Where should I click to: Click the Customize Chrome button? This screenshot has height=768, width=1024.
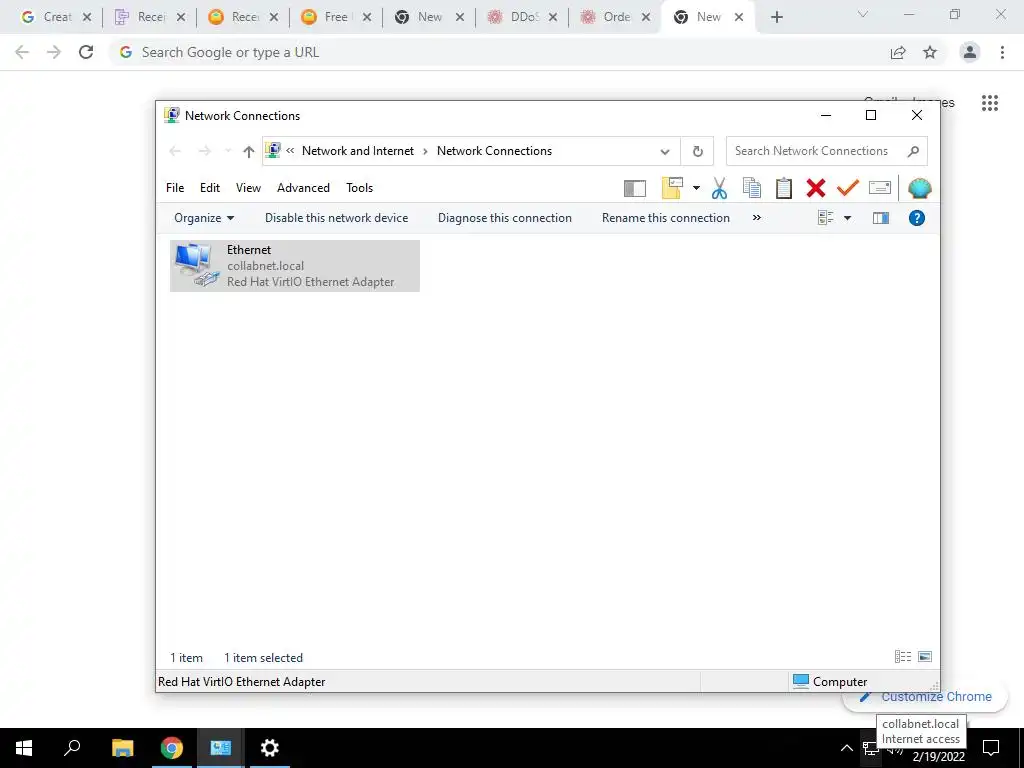926,697
